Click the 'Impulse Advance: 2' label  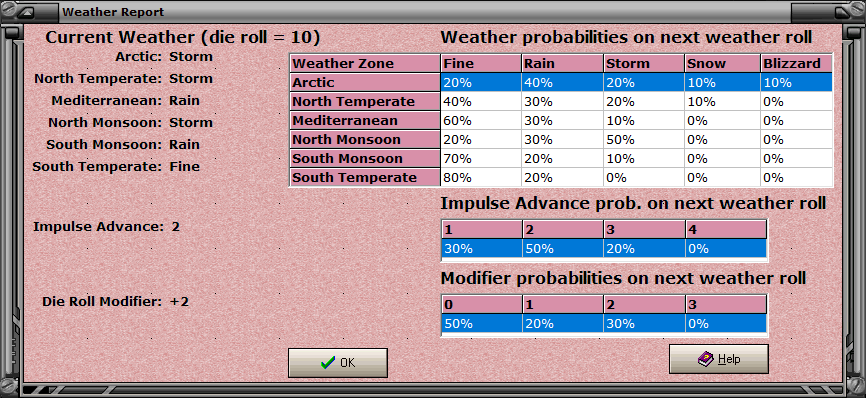pos(106,226)
